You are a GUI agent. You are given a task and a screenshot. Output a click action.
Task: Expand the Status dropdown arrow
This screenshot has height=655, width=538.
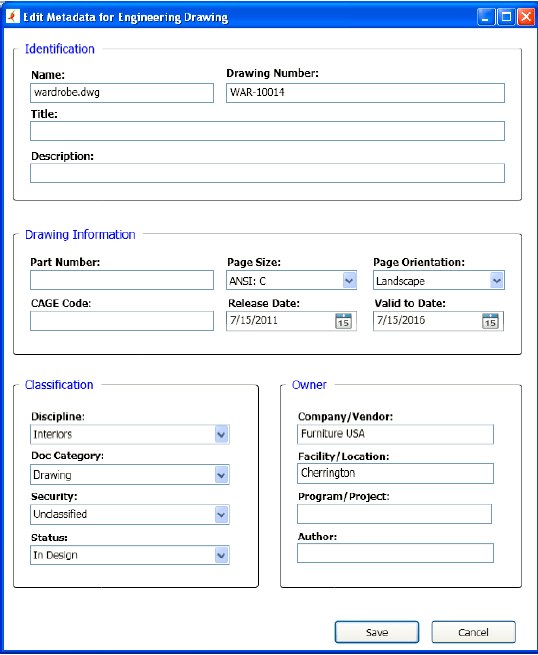click(x=221, y=555)
